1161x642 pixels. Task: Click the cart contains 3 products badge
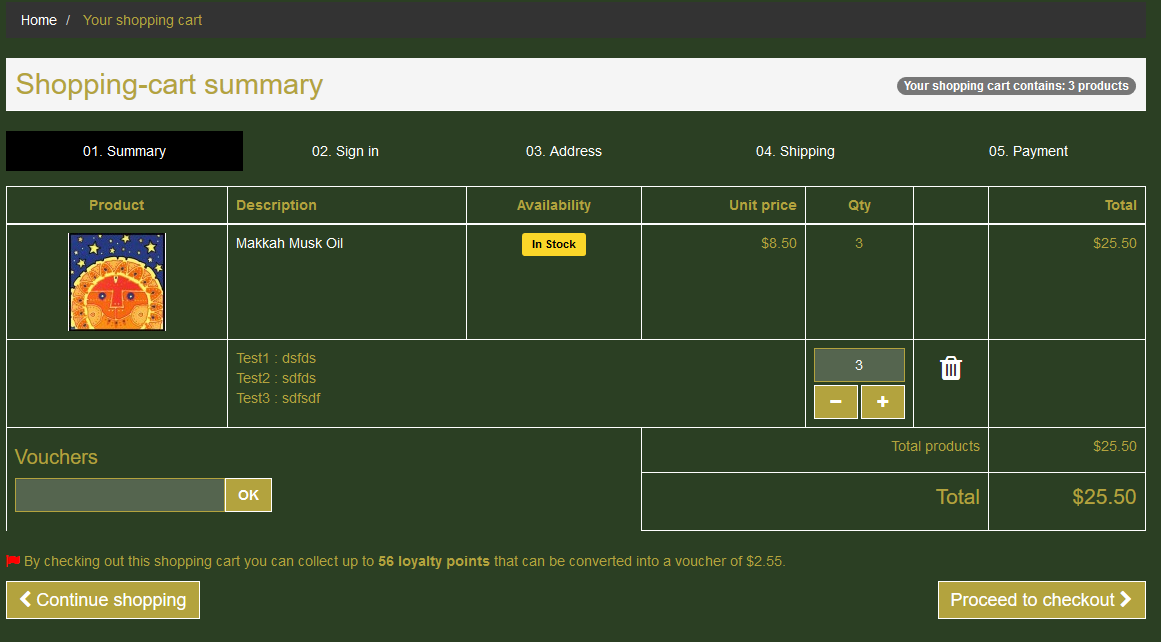[x=1016, y=86]
